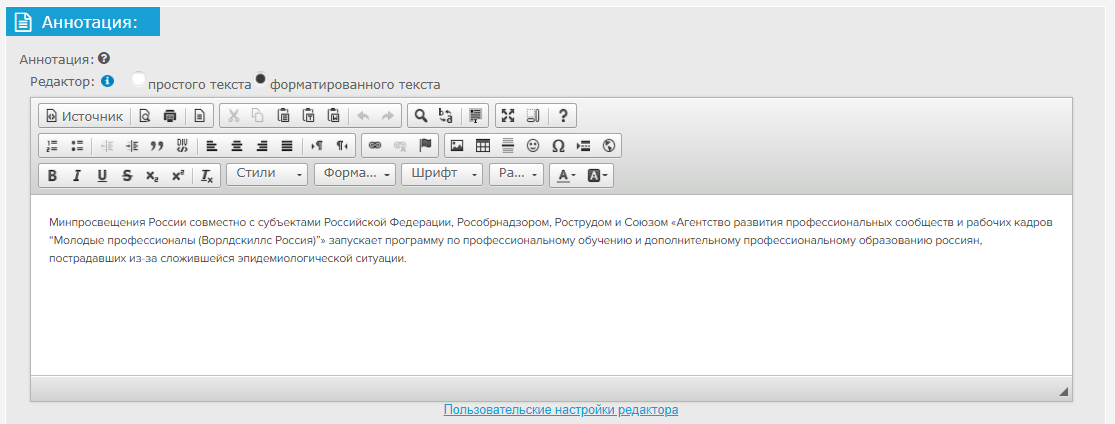
Task: Maximize the editor to fullscreen
Action: pos(508,116)
